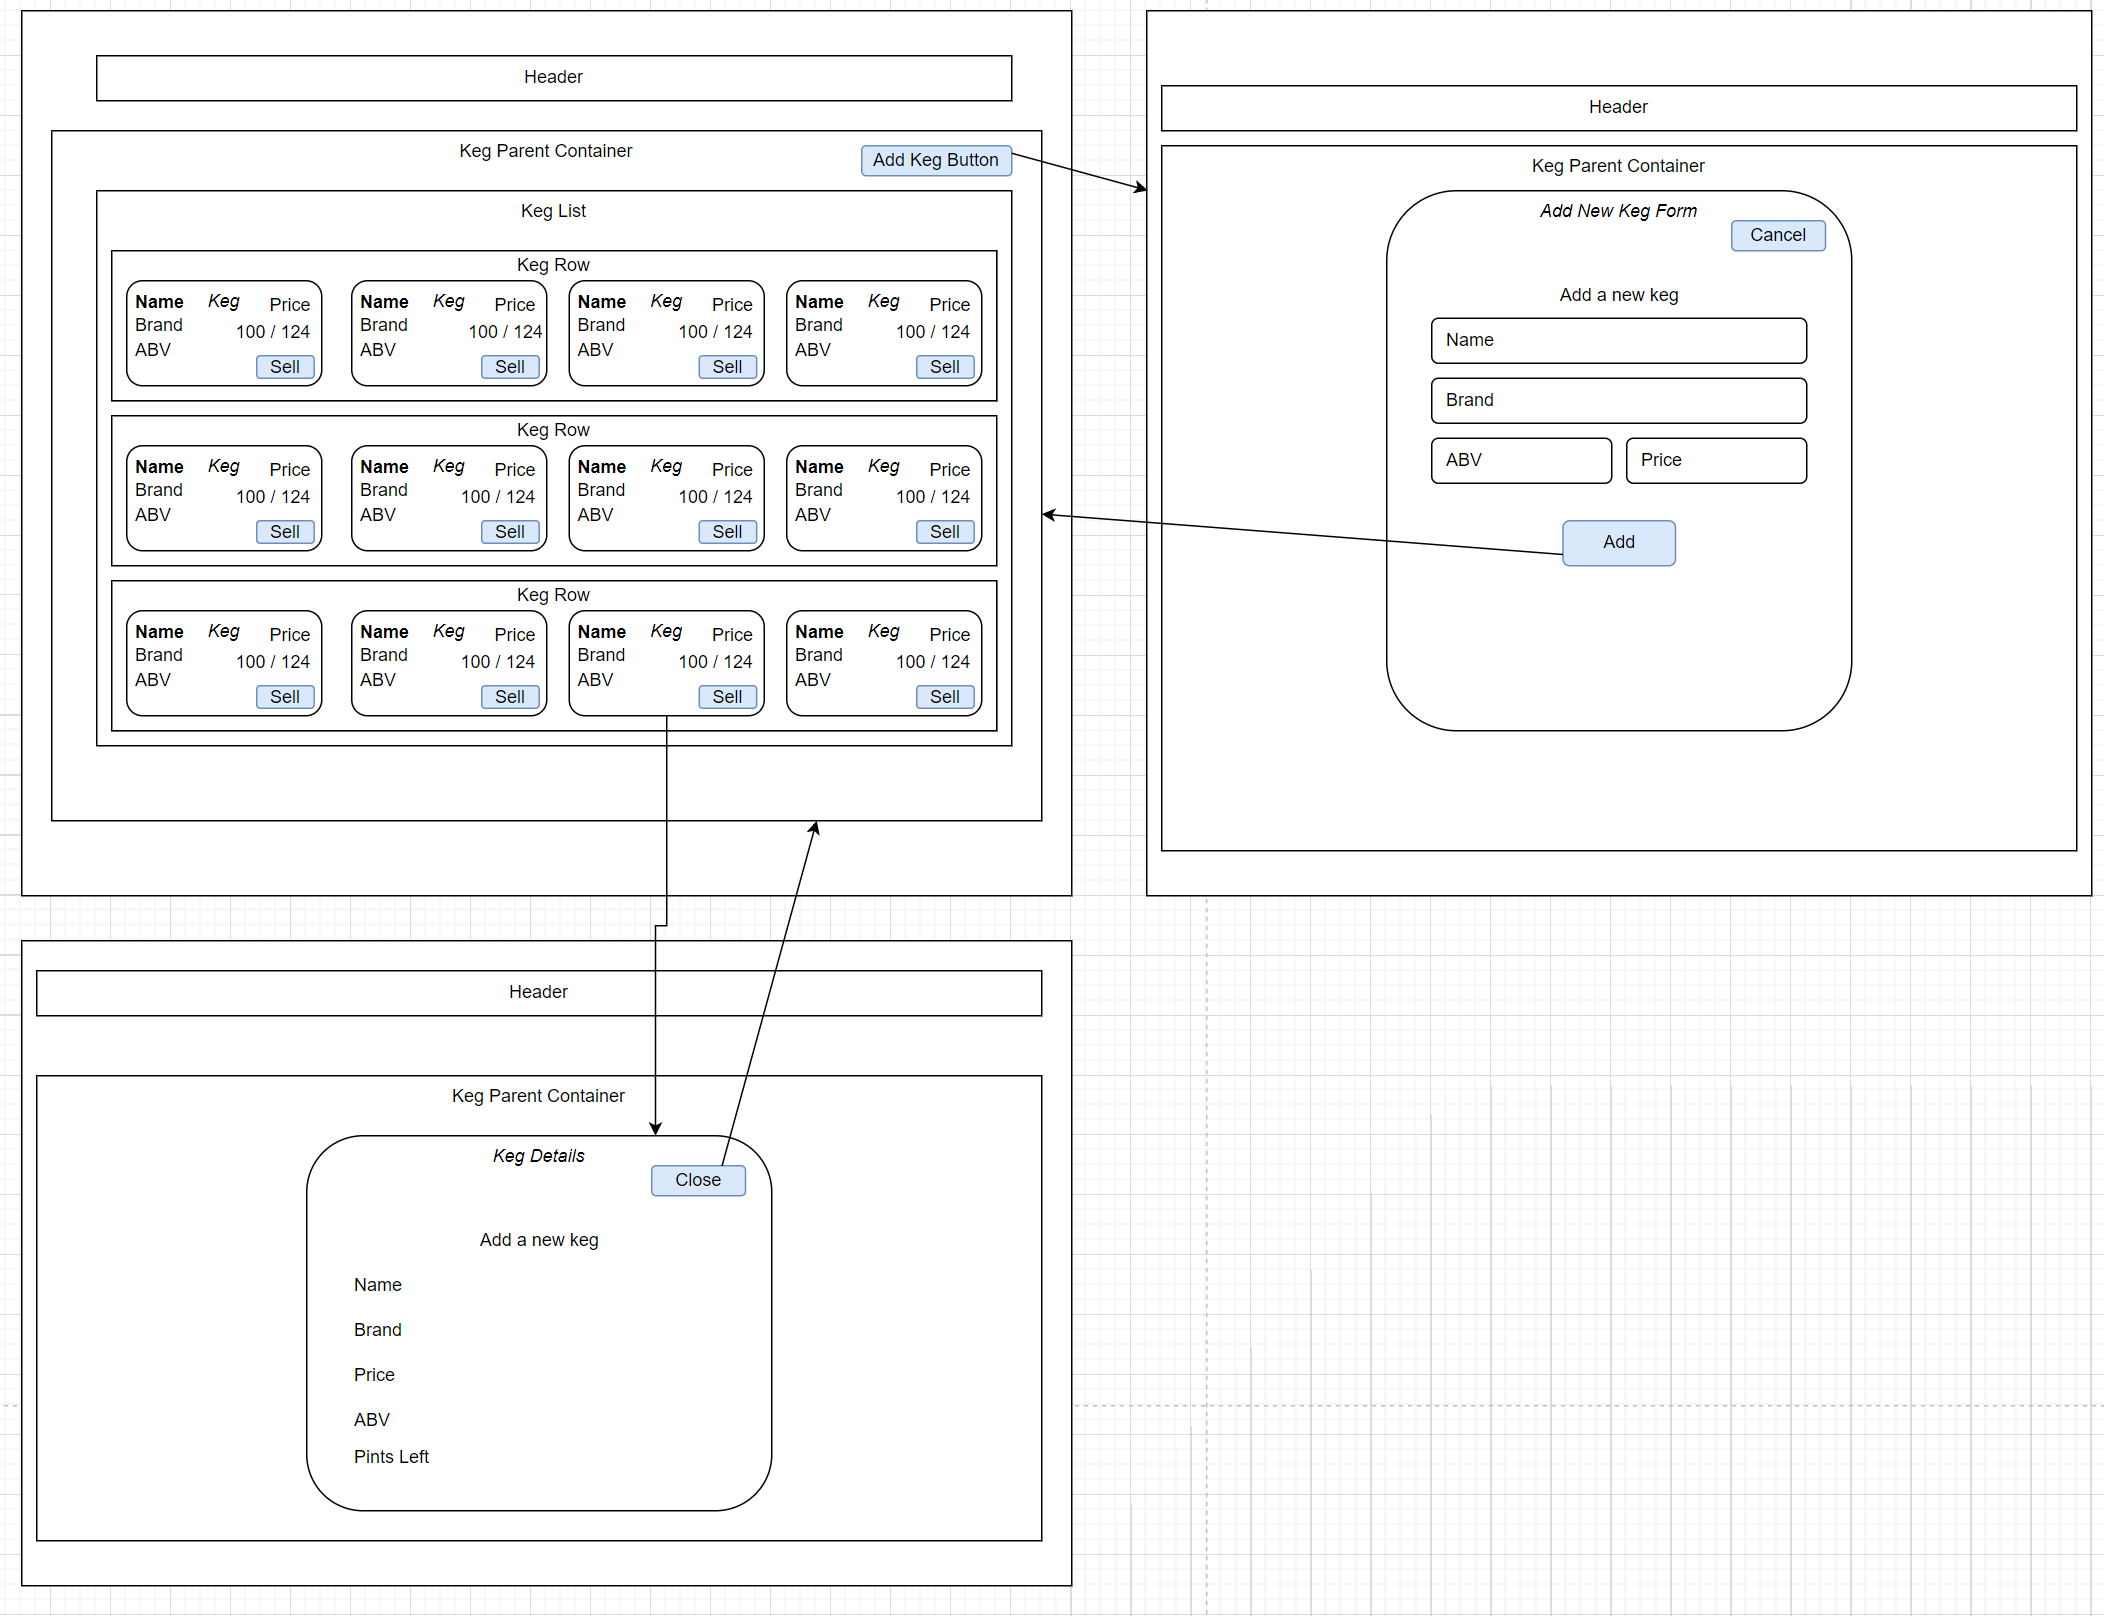Screen dimensions: 2104x1616
Task: Click Close button in Keg Details
Action: click(x=697, y=1180)
